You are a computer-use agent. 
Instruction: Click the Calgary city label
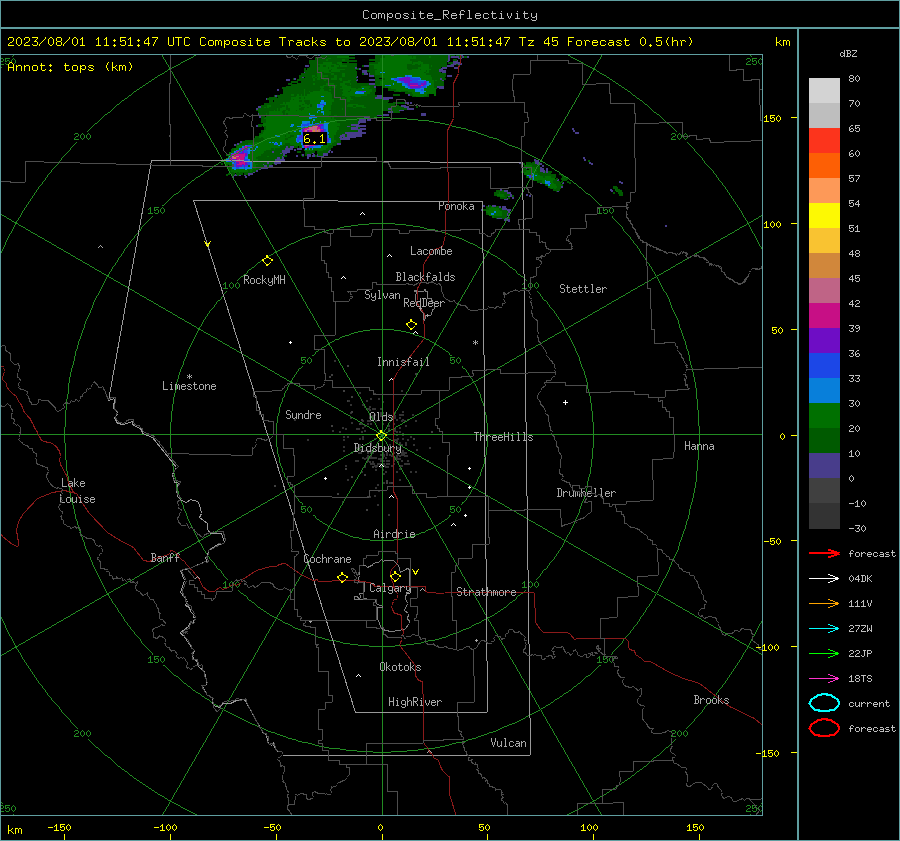[x=390, y=588]
